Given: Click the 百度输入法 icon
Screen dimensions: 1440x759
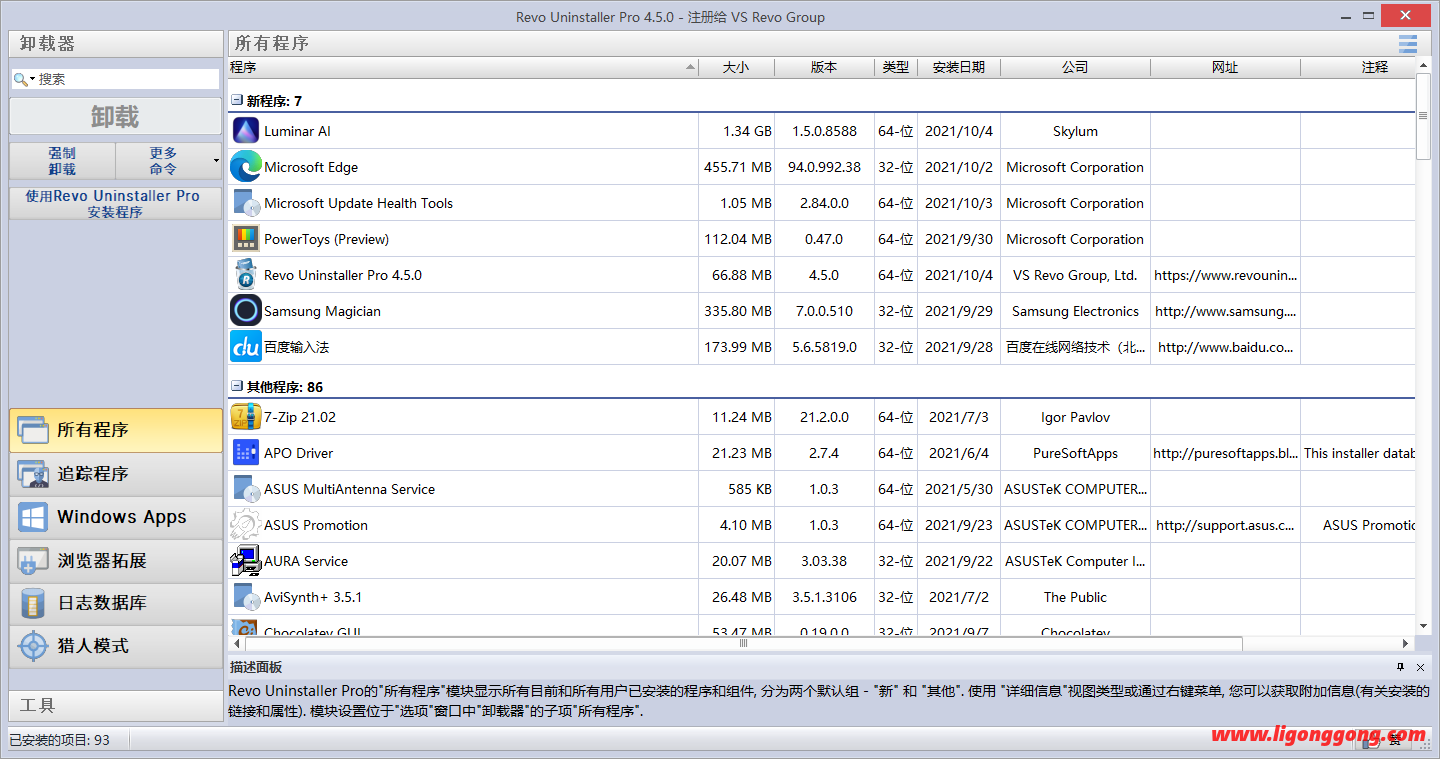Looking at the screenshot, I should point(245,347).
